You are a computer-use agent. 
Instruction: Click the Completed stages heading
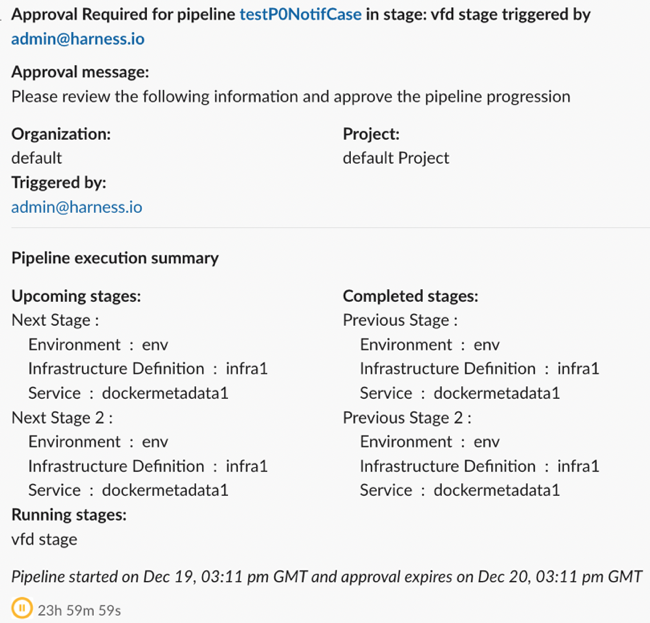coord(410,296)
